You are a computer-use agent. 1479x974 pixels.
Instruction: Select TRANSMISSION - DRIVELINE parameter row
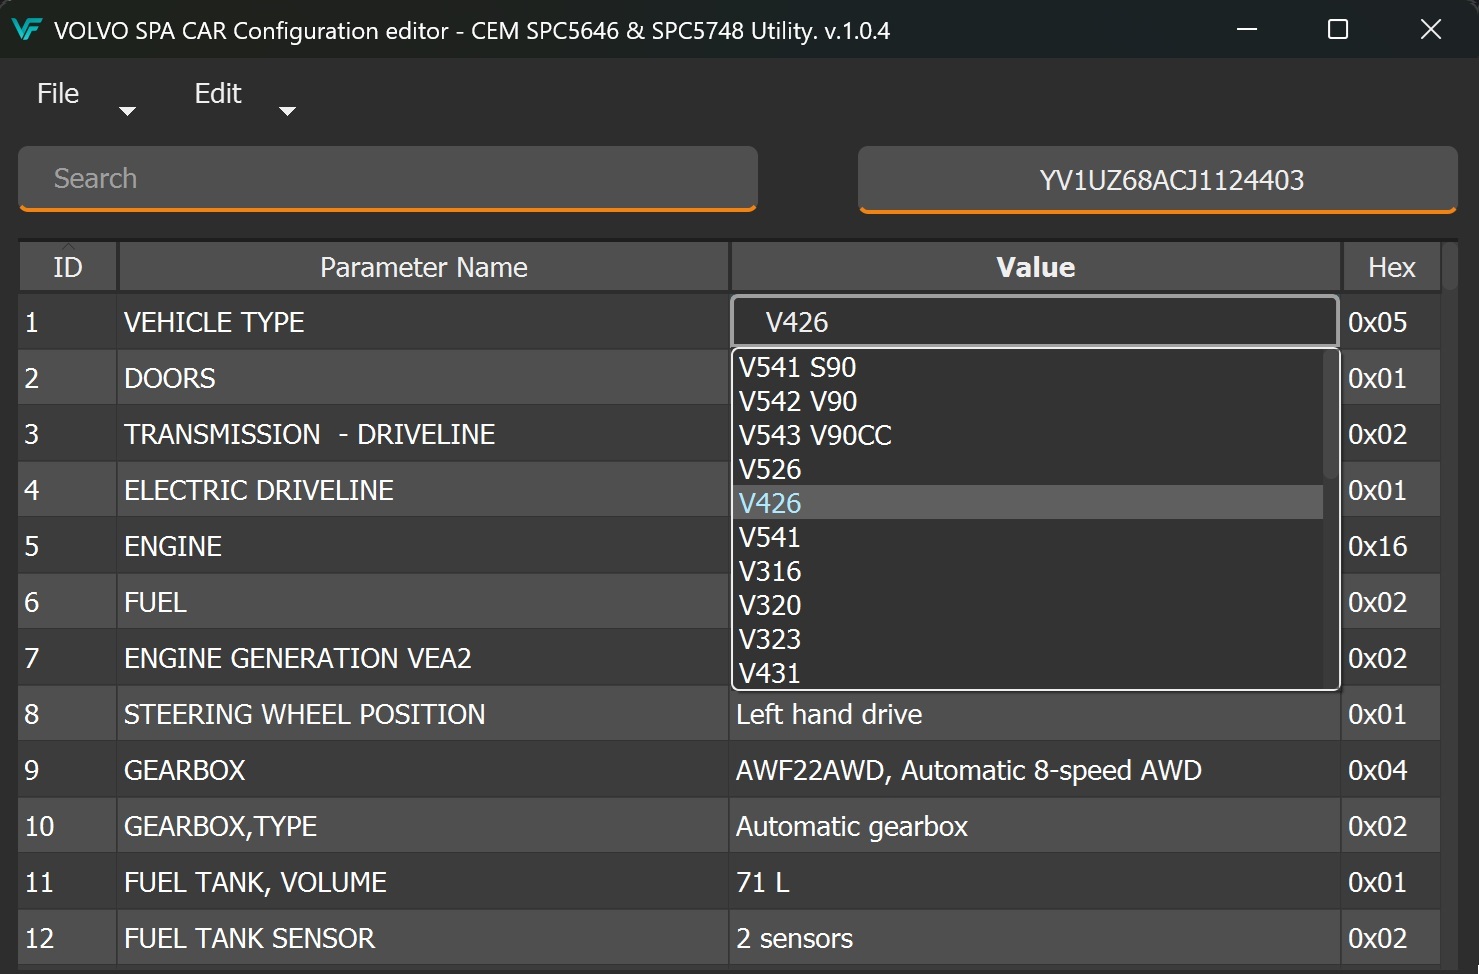pos(423,434)
